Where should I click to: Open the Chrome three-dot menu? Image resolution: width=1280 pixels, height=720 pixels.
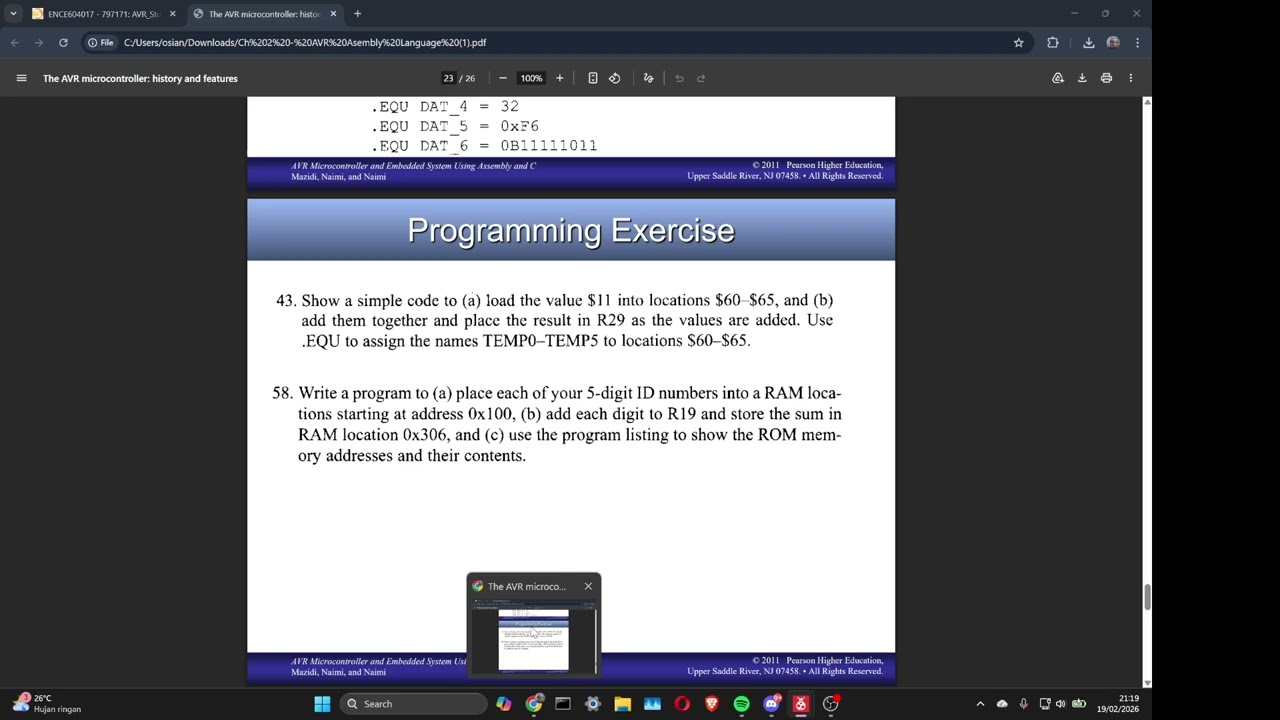[x=1137, y=42]
